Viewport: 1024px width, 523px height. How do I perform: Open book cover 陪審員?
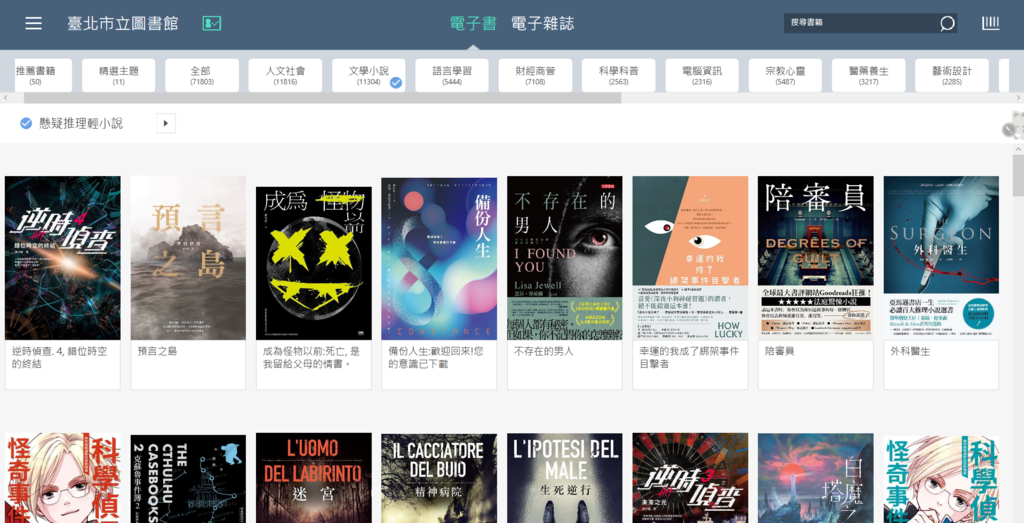[816, 258]
